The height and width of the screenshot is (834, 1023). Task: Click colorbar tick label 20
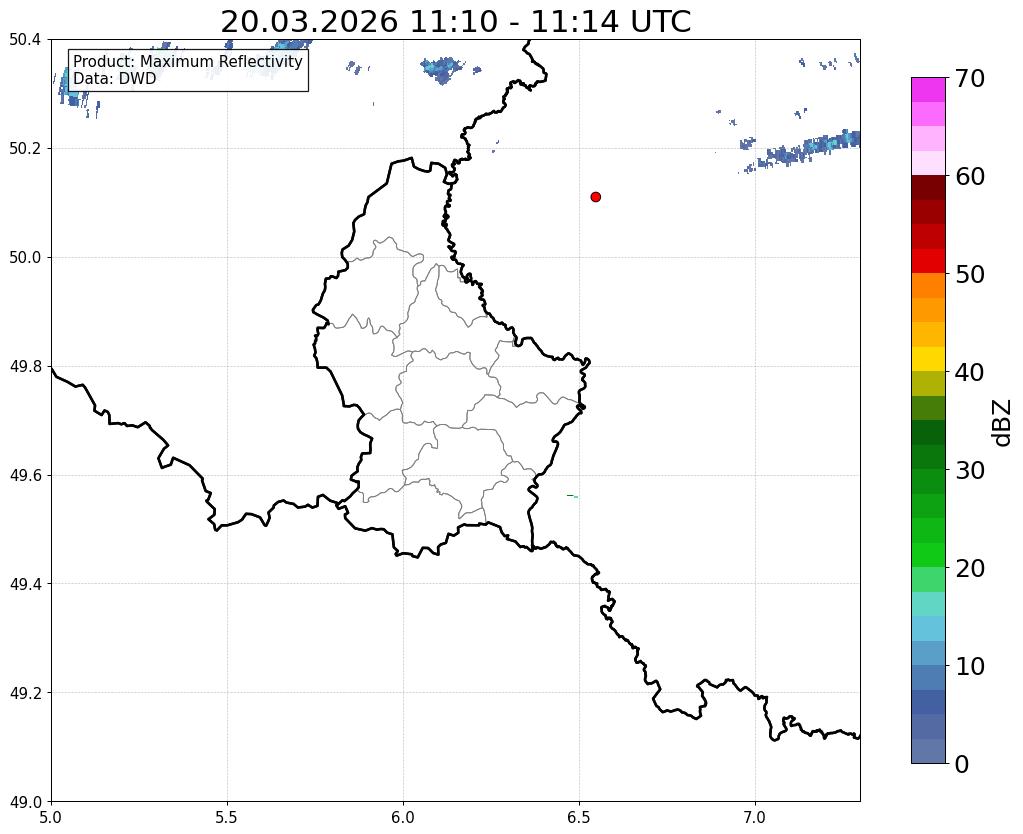pos(970,568)
